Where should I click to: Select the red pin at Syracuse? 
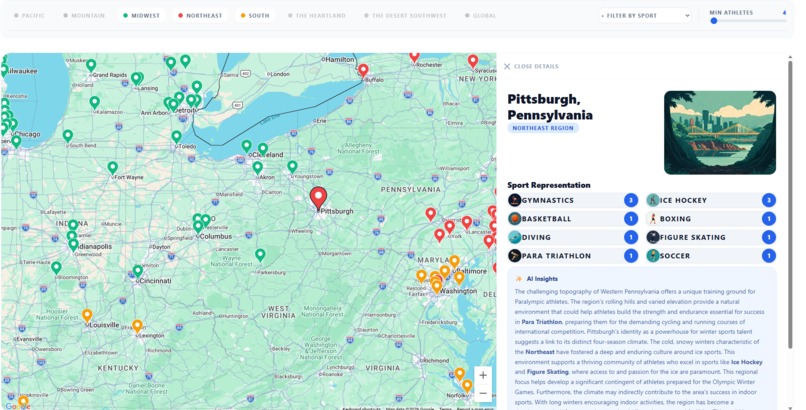tap(473, 61)
